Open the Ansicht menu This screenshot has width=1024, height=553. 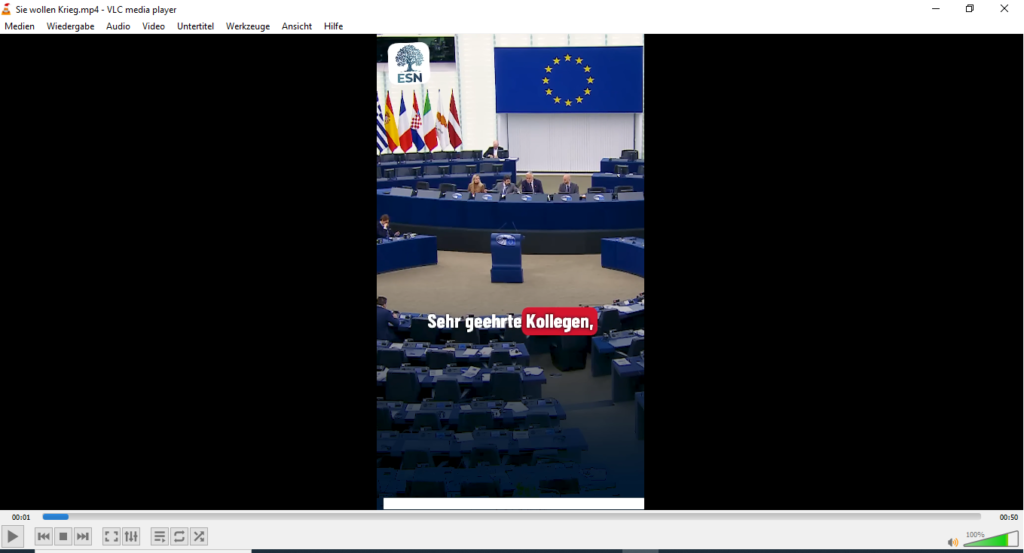297,26
